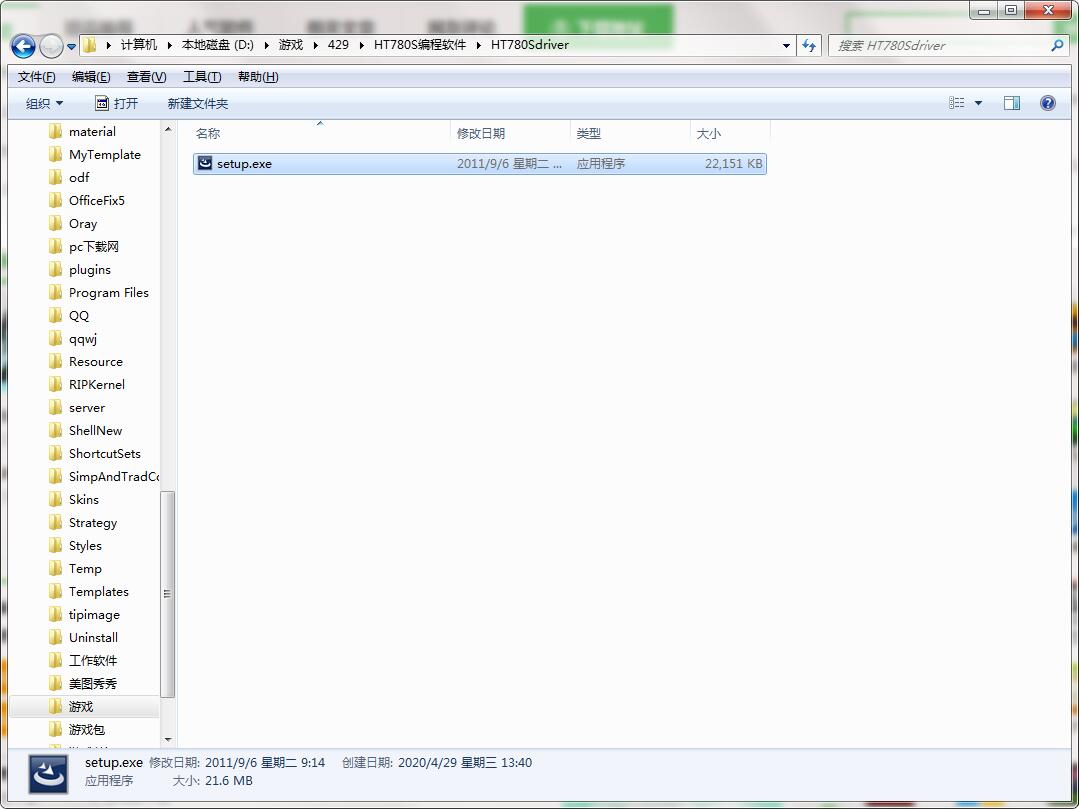Select the MyTemplate folder

104,155
